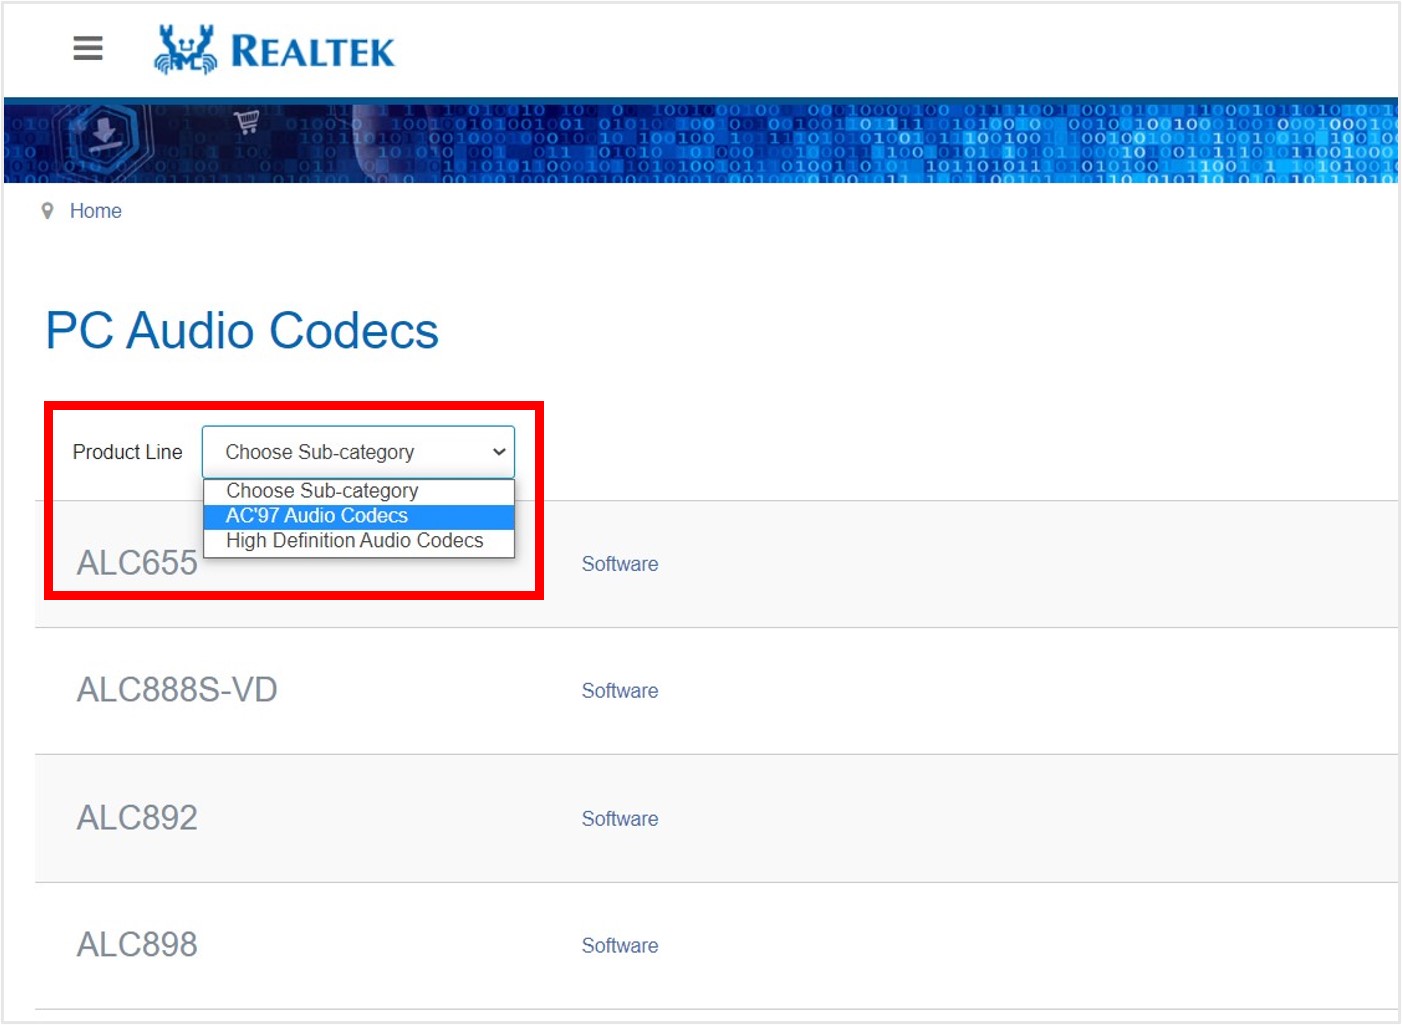
Task: Click the ALC898 product name
Action: click(x=137, y=945)
